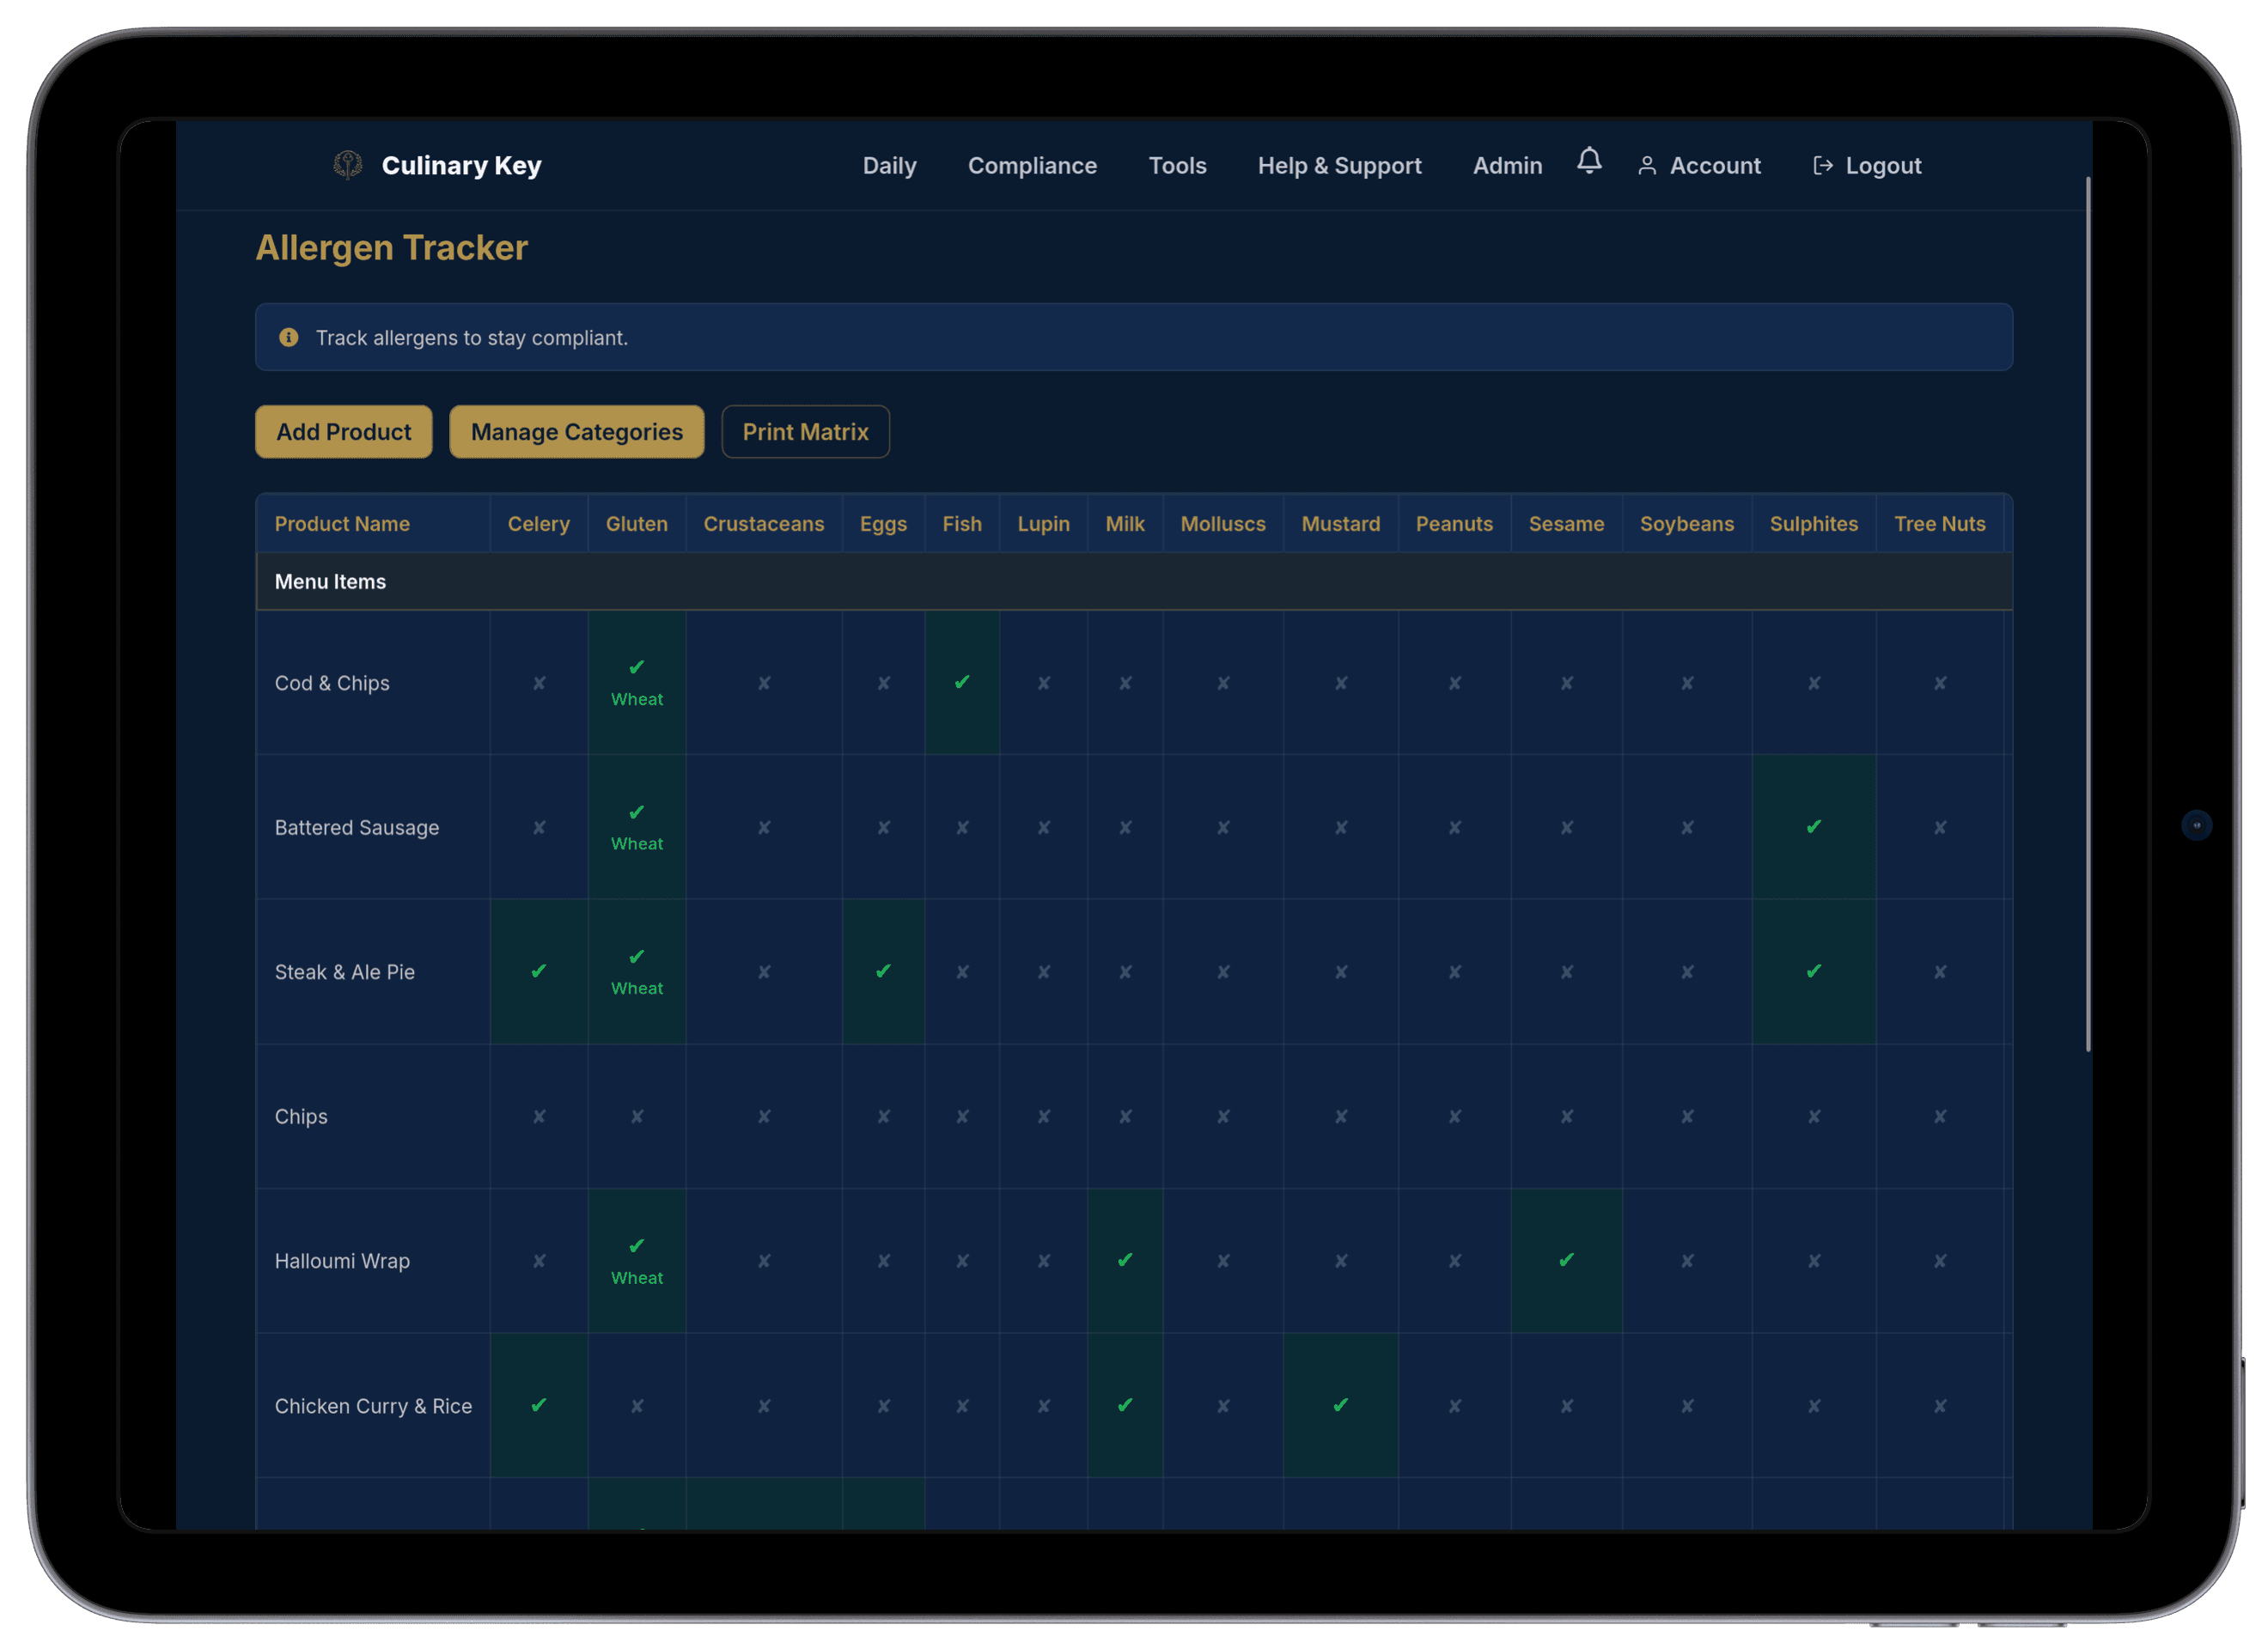Click the Molluscs column header
Image resolution: width=2268 pixels, height=1649 pixels.
coord(1223,524)
